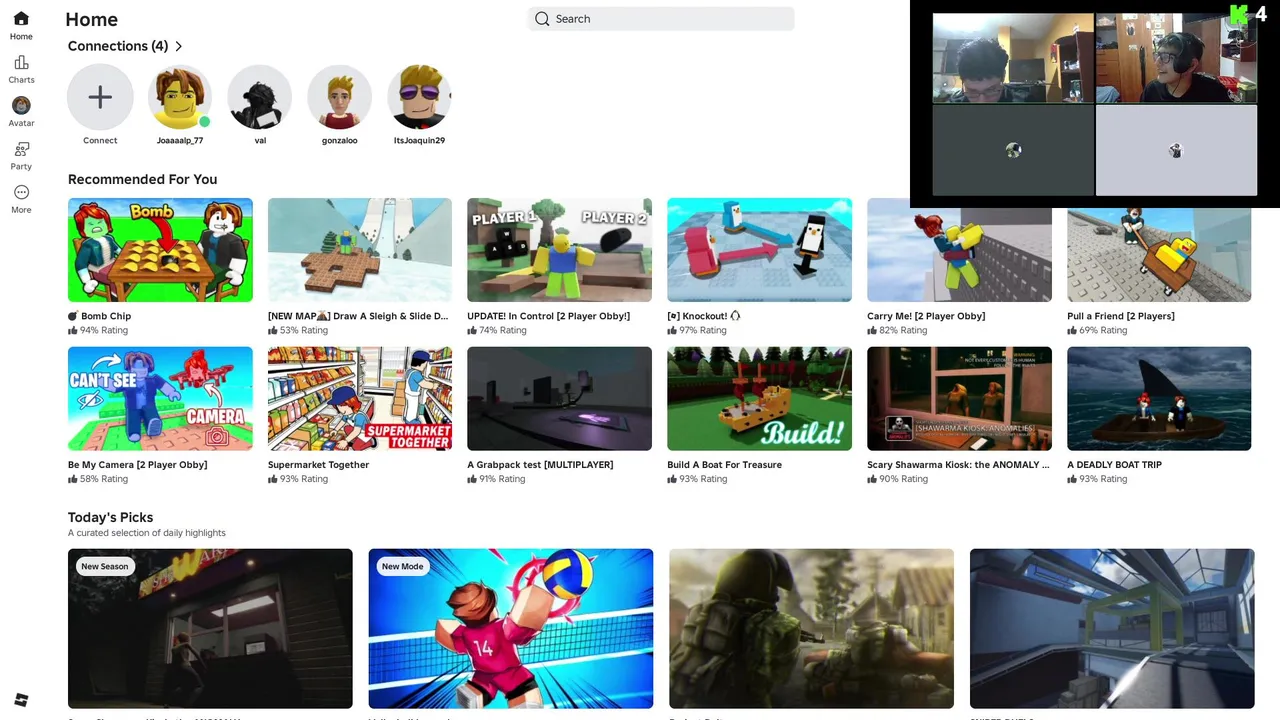Viewport: 1280px width, 720px height.
Task: Click the A Grabpack test [MULTIPLAYER] title
Action: pyautogui.click(x=540, y=465)
